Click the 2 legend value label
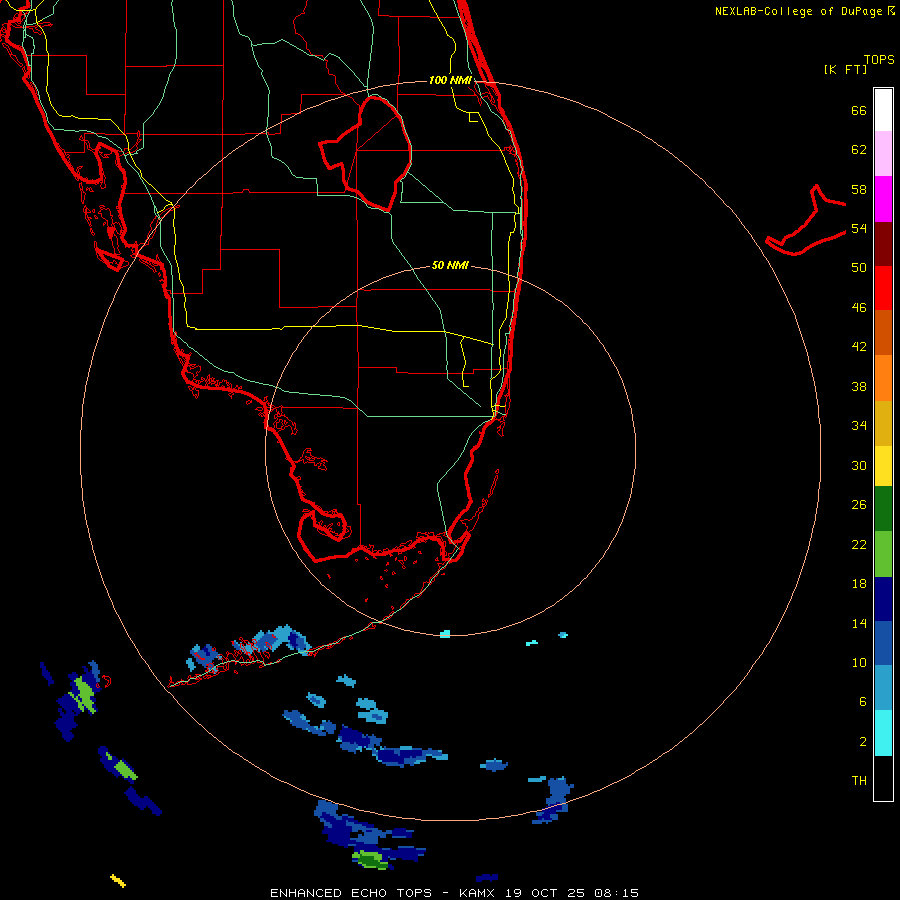The image size is (900, 900). pos(863,742)
